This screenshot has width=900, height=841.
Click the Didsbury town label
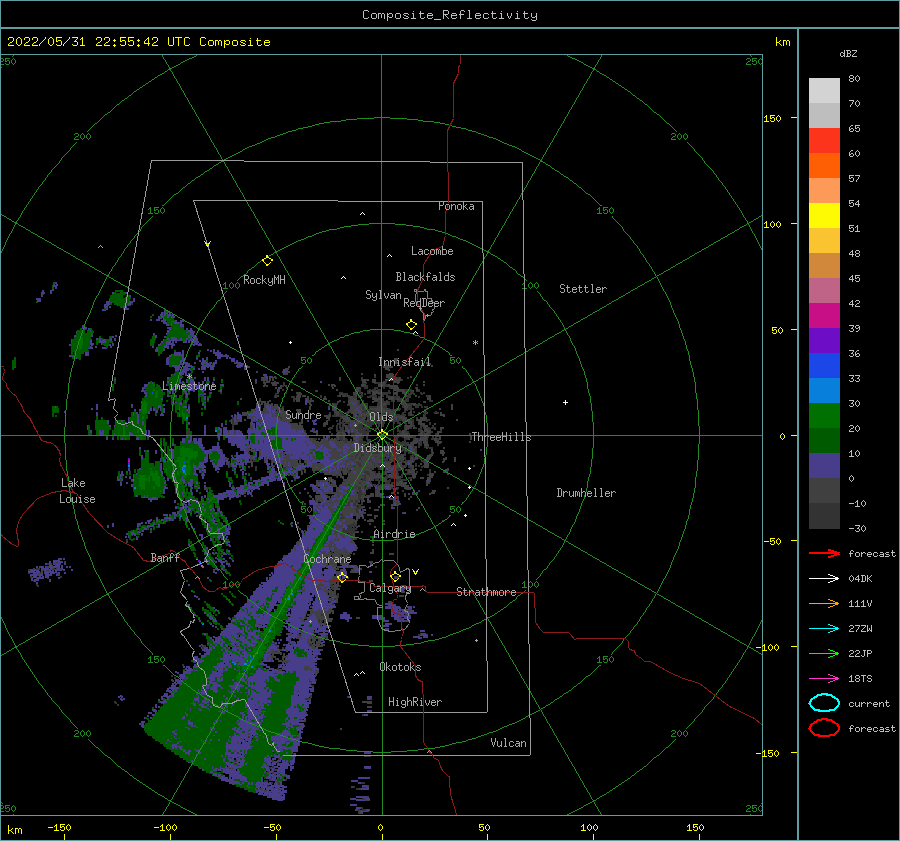click(378, 448)
